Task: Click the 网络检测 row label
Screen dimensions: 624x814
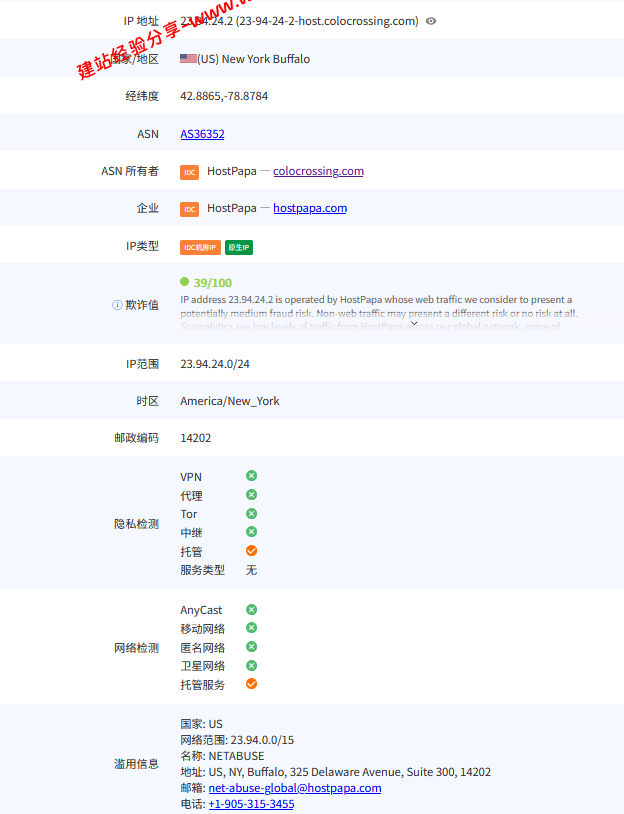Action: pos(137,648)
